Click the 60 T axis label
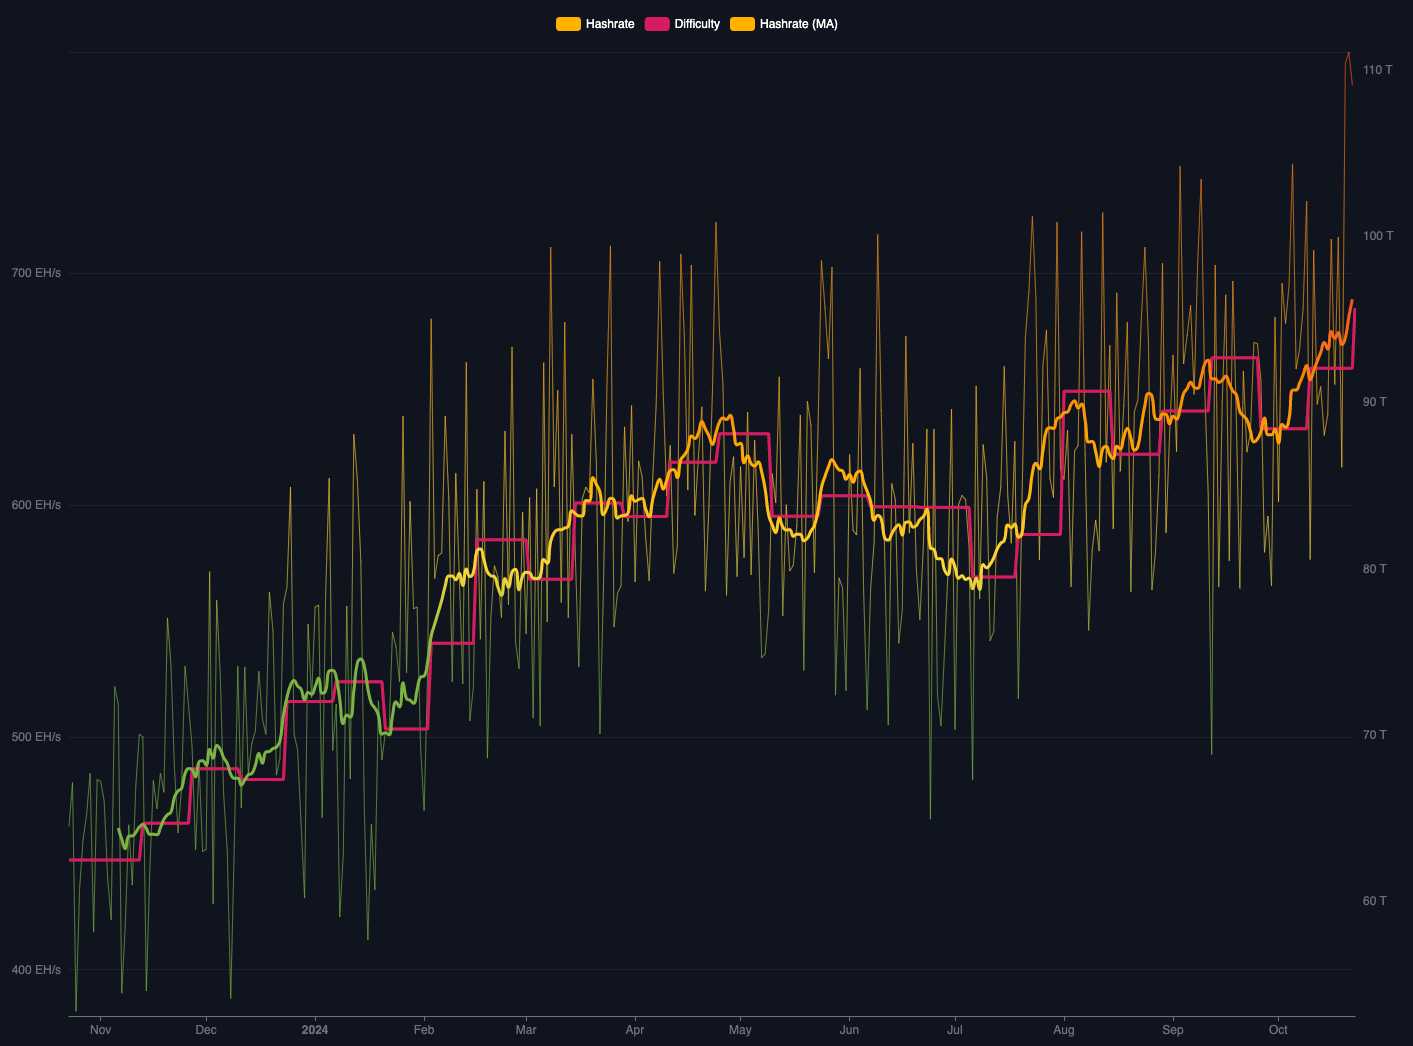Viewport: 1413px width, 1046px height. tap(1373, 900)
